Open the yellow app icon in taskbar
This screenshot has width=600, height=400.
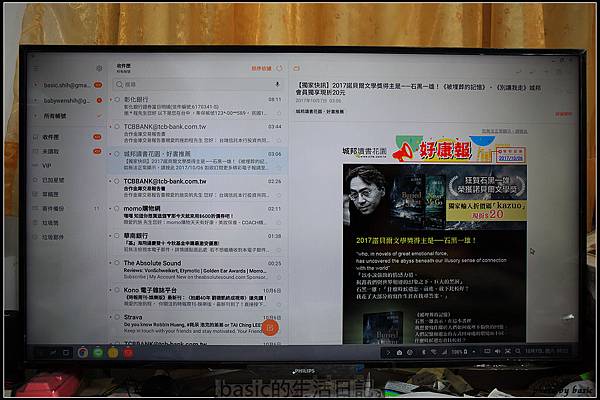point(113,353)
